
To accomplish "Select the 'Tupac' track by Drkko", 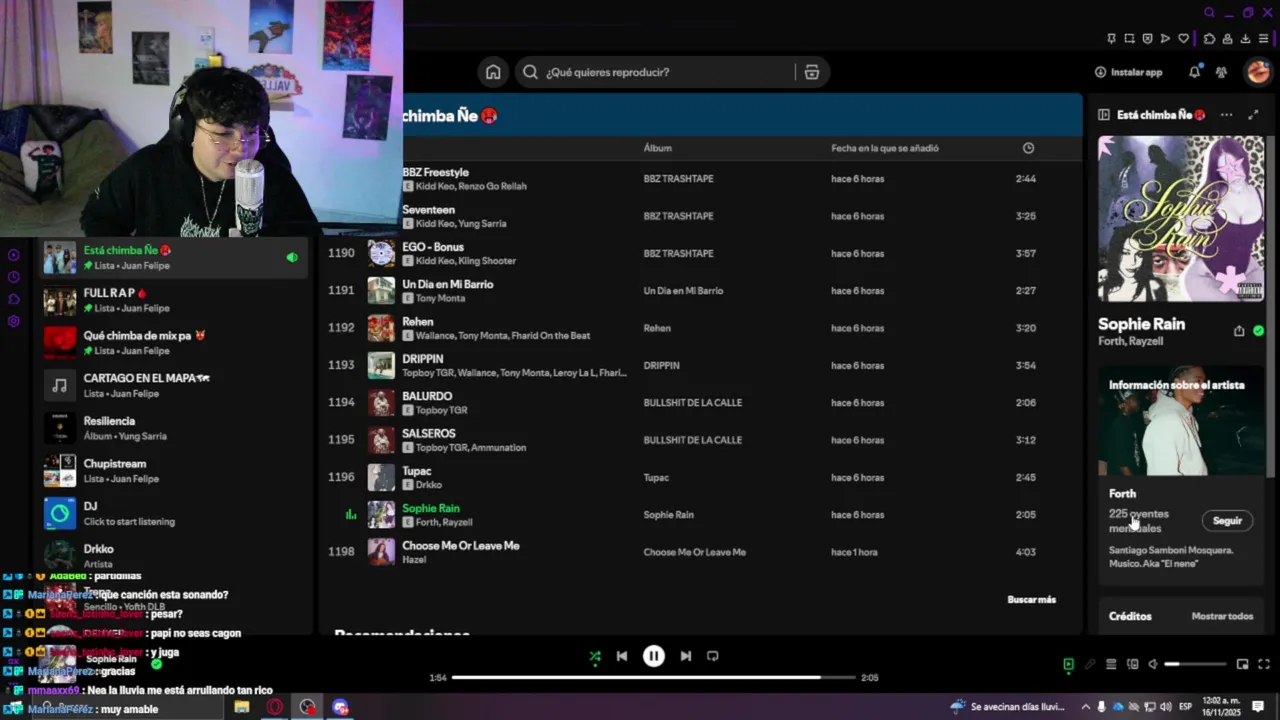I will [416, 471].
